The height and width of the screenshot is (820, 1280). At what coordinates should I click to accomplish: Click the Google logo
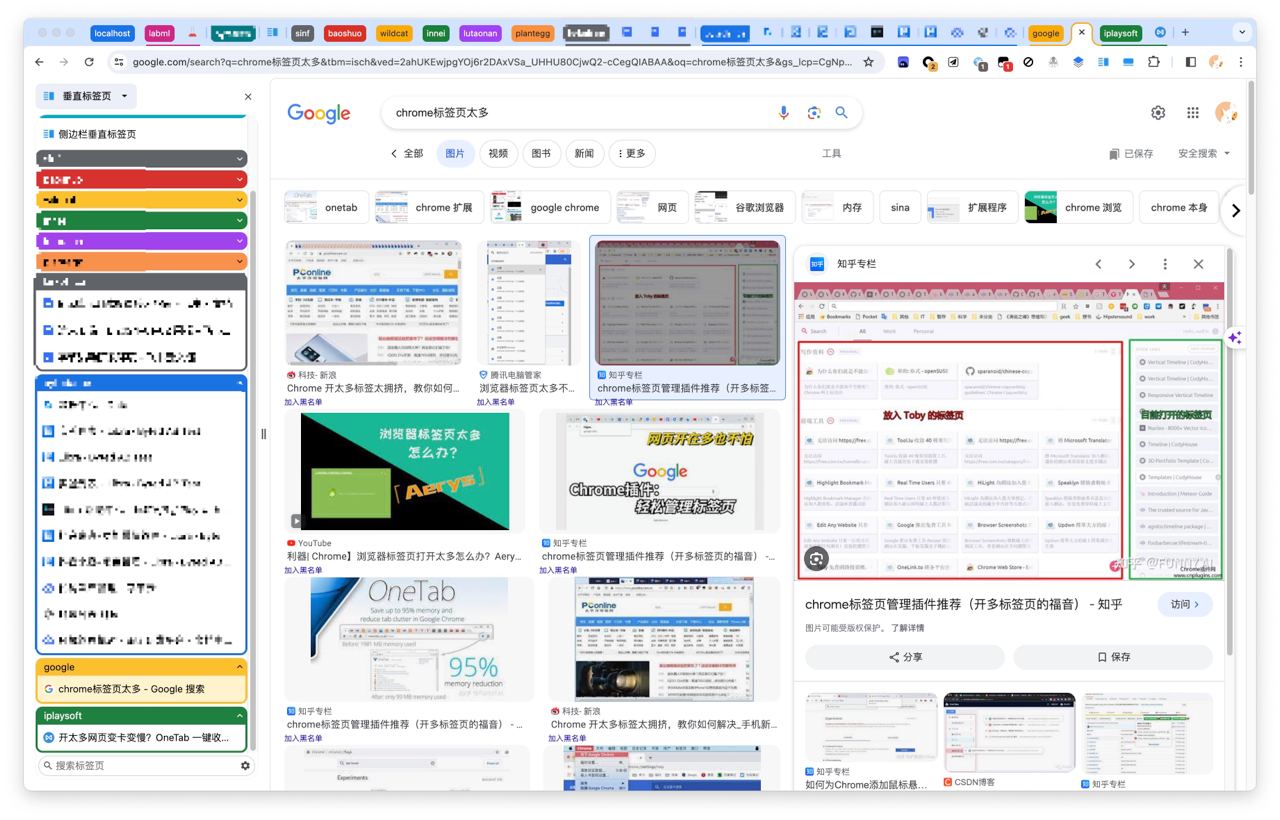point(319,113)
